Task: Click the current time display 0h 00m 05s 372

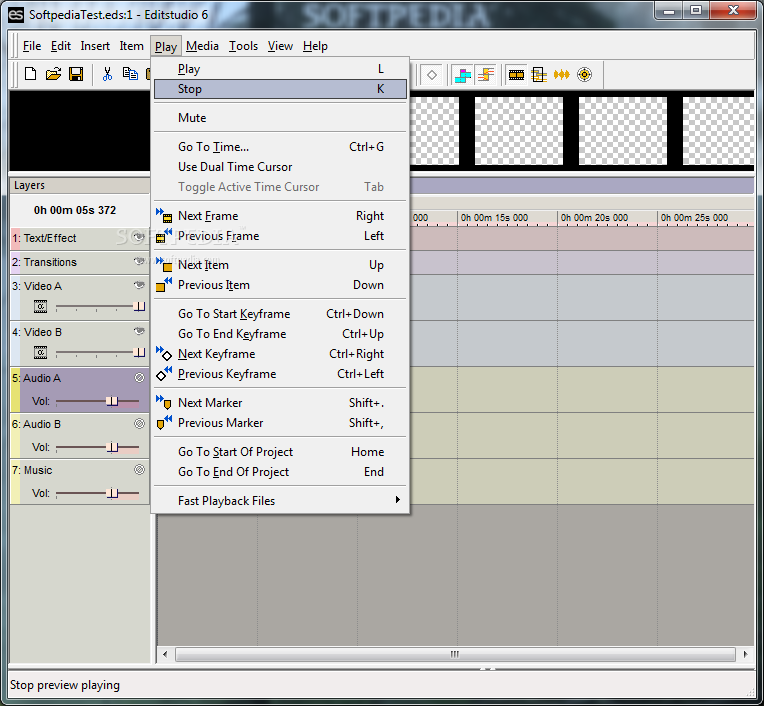Action: point(75,210)
